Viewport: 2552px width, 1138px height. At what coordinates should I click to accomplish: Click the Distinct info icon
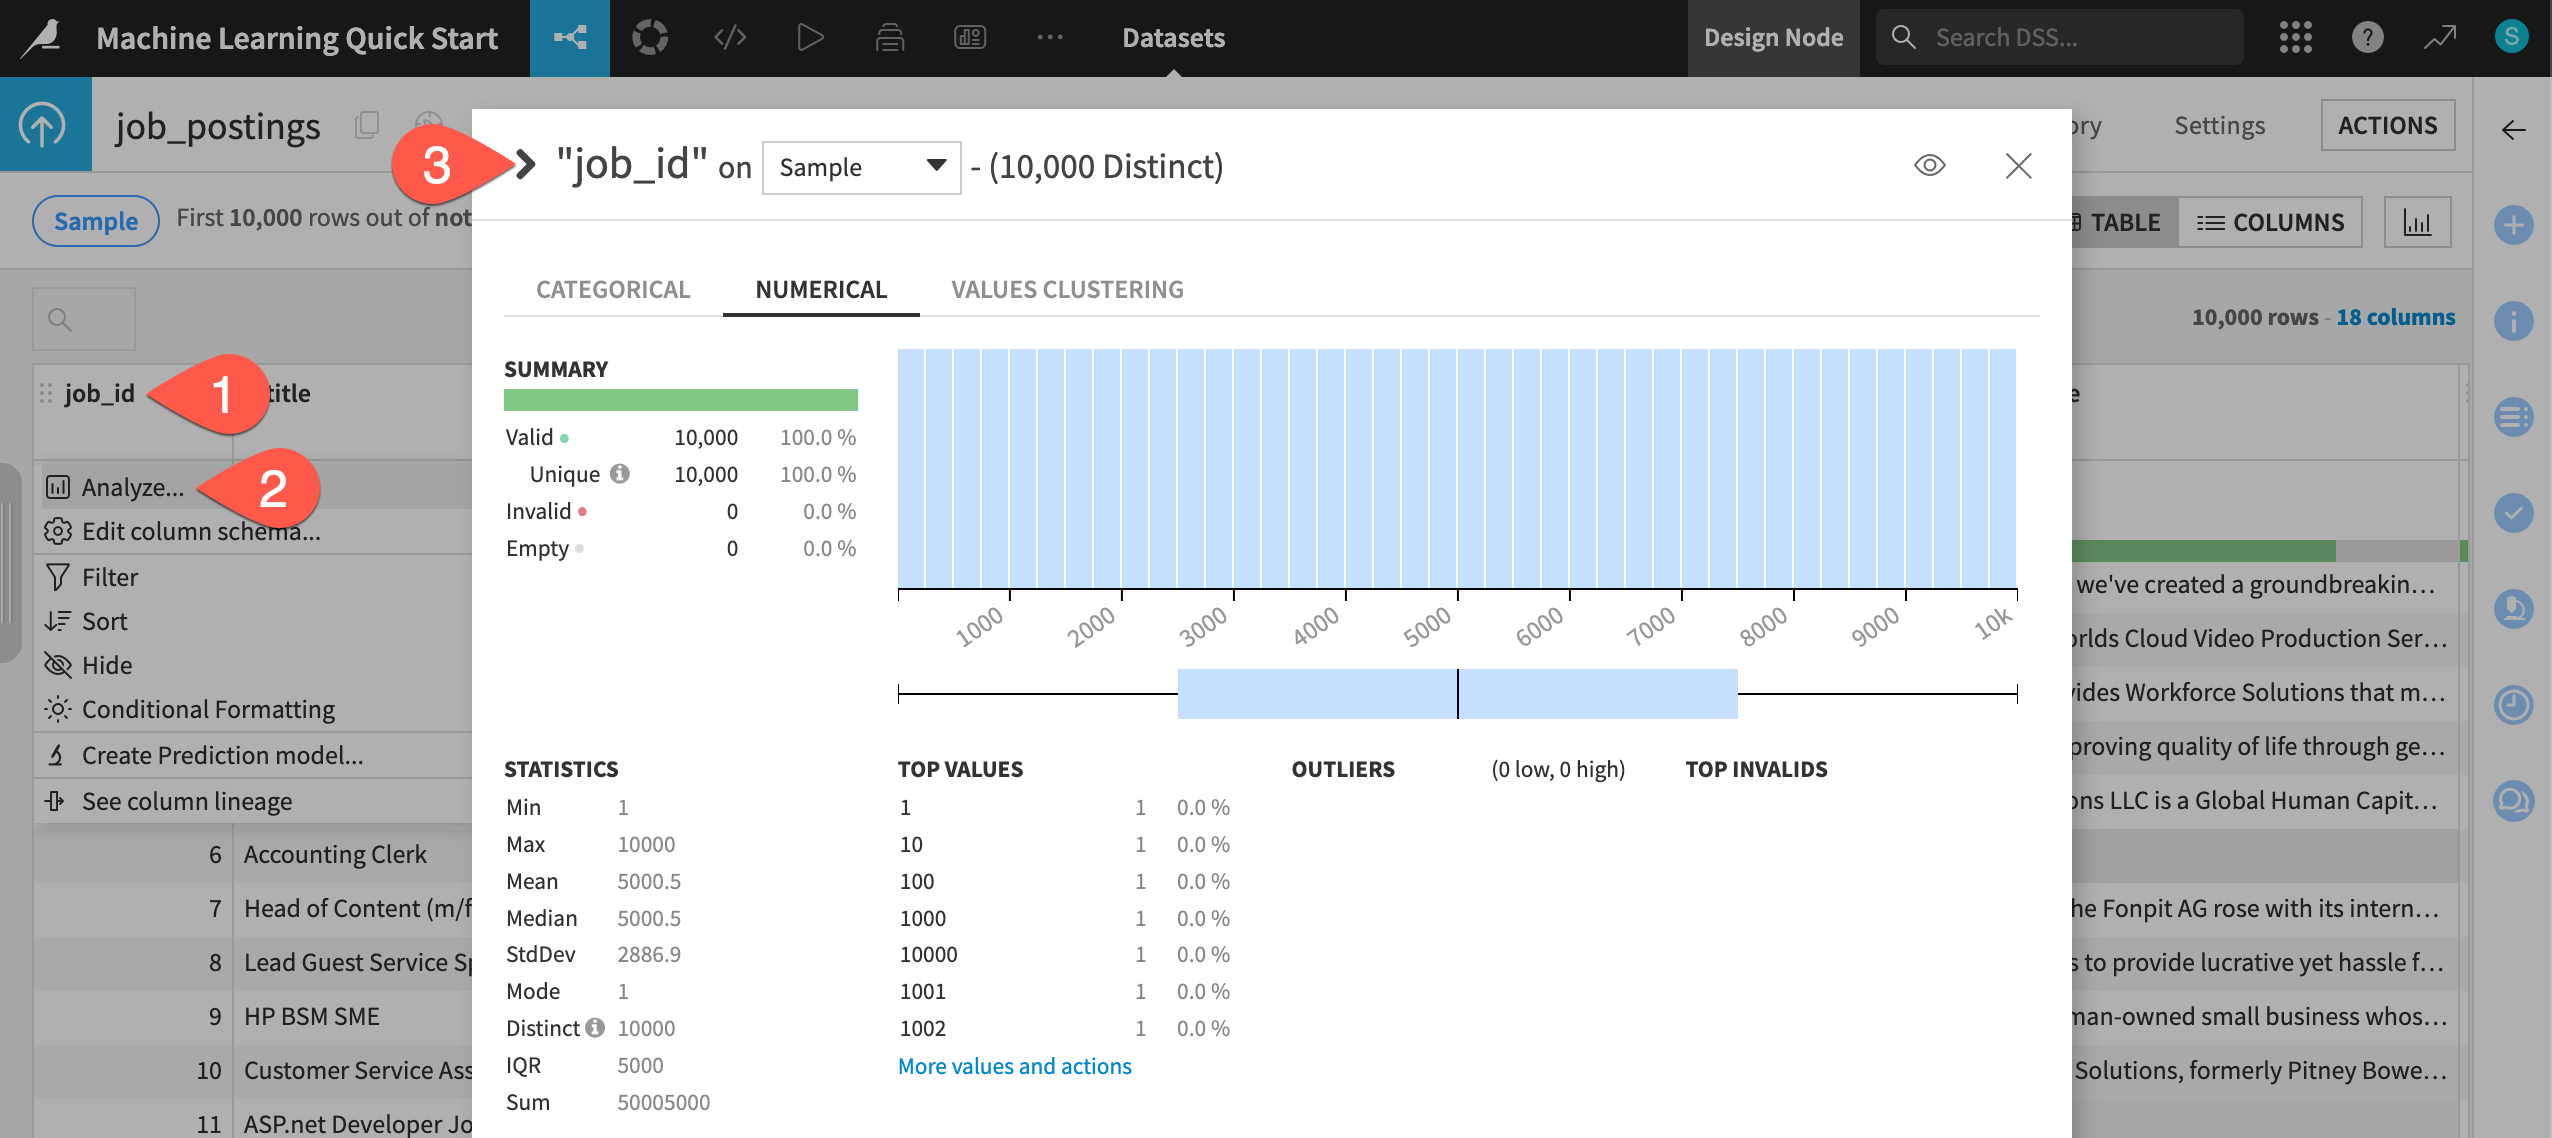595,1028
